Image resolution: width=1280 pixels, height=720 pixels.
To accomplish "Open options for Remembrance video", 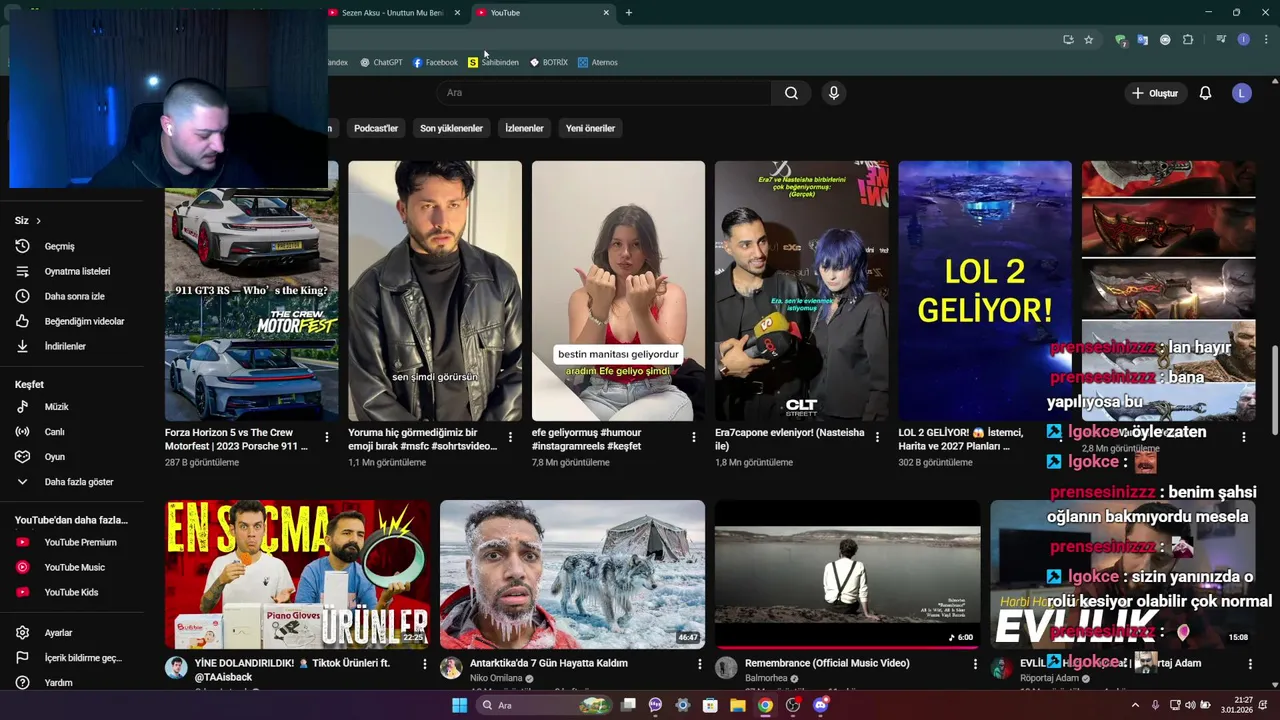I will (975, 664).
